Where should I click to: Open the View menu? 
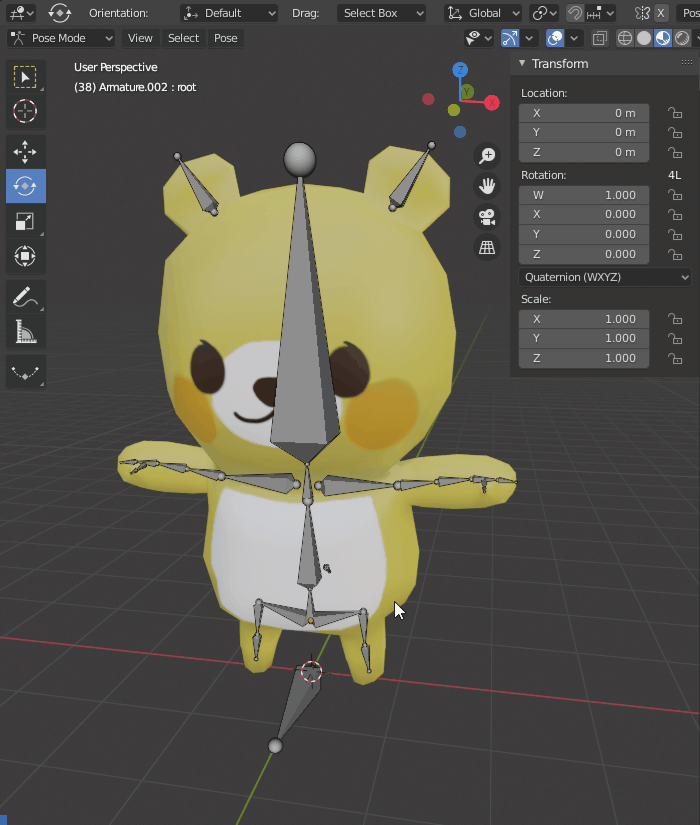140,38
